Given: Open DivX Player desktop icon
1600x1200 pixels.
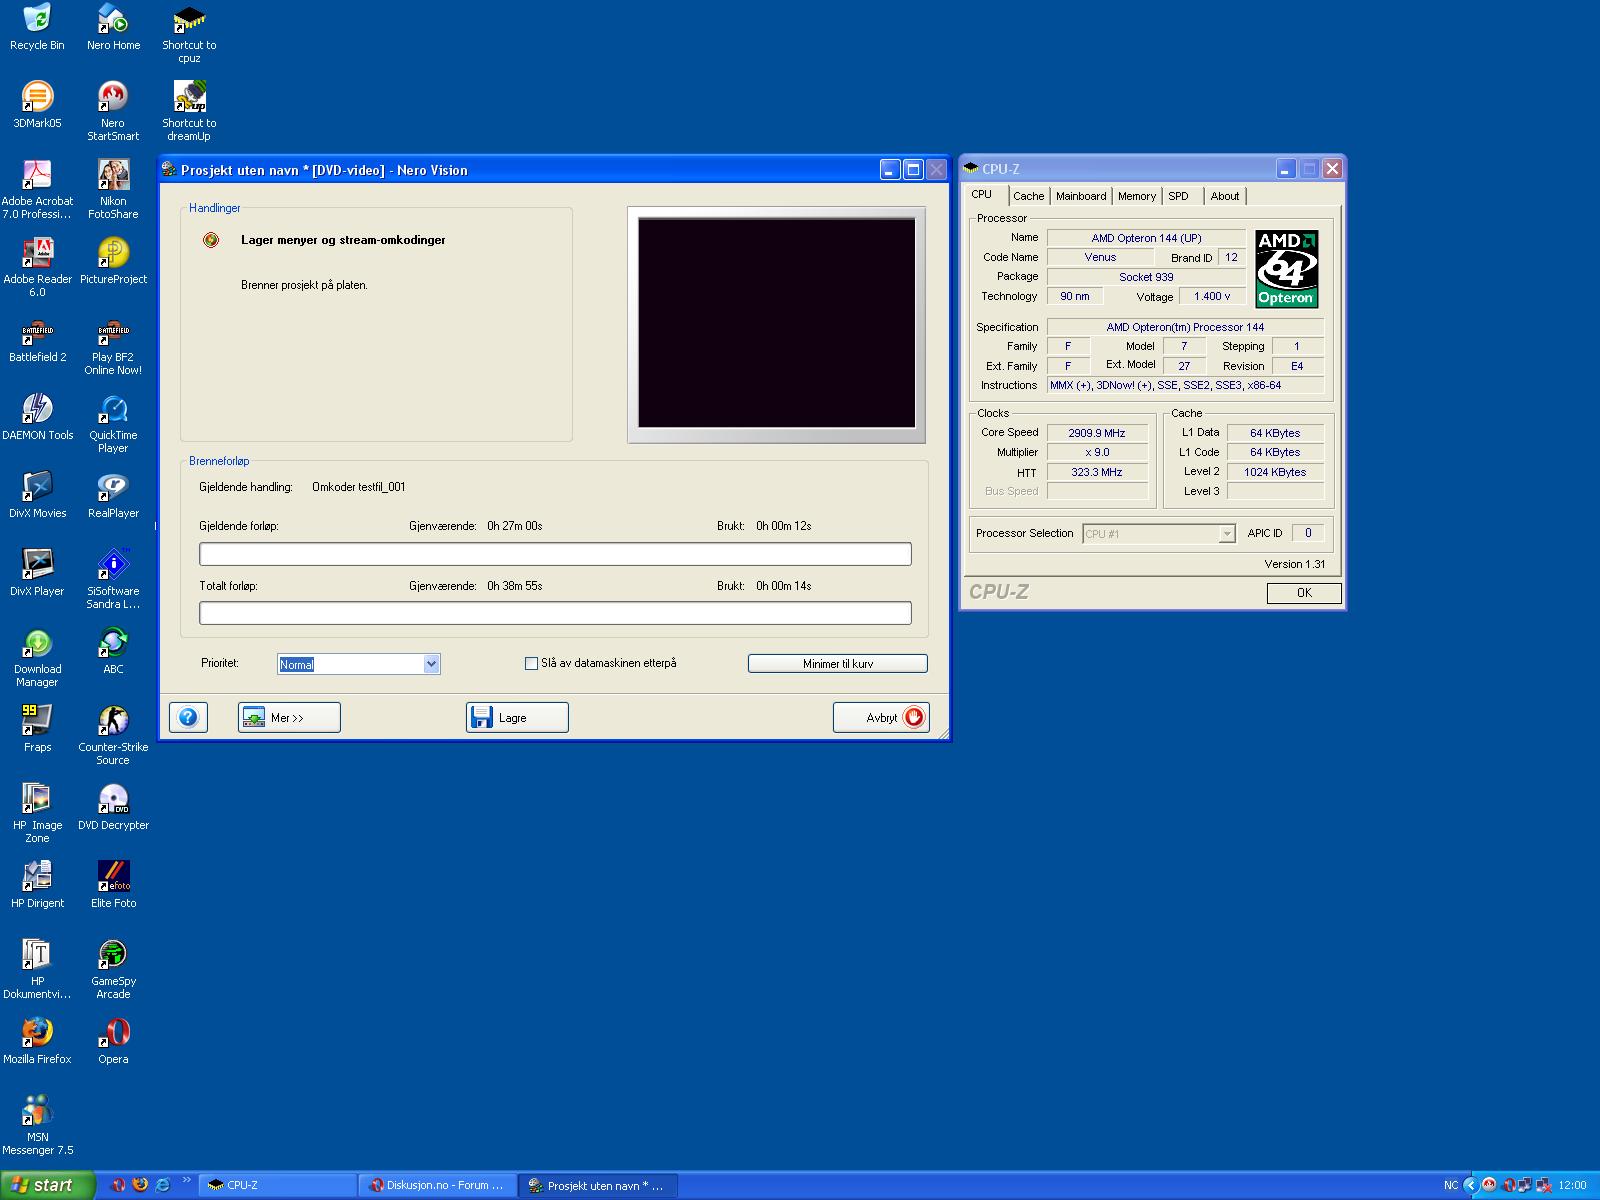Looking at the screenshot, I should coord(37,573).
